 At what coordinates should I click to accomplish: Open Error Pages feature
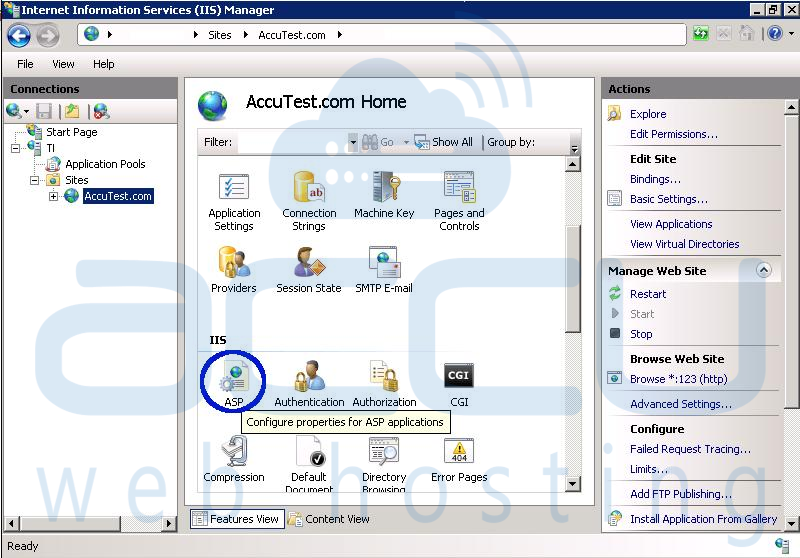459,459
